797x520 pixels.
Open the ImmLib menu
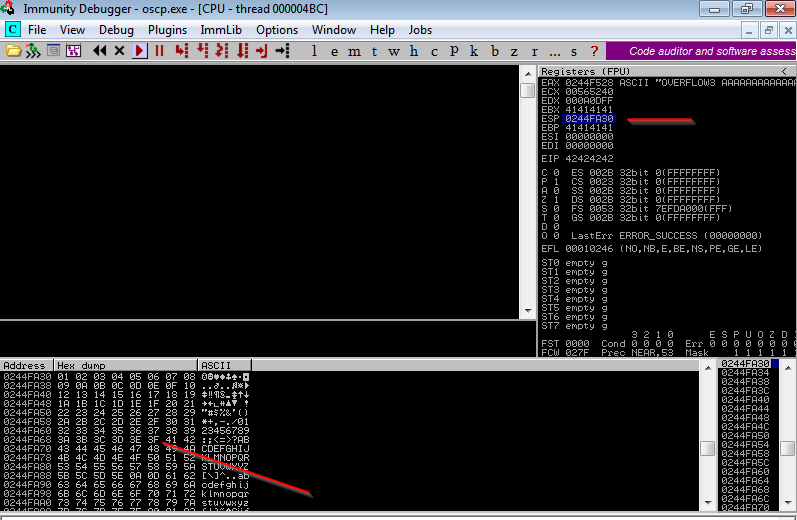tap(221, 30)
